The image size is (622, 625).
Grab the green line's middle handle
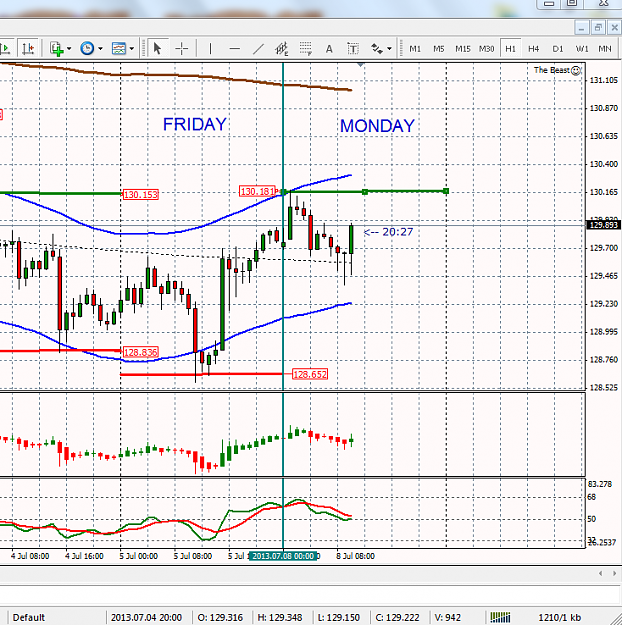(x=364, y=192)
